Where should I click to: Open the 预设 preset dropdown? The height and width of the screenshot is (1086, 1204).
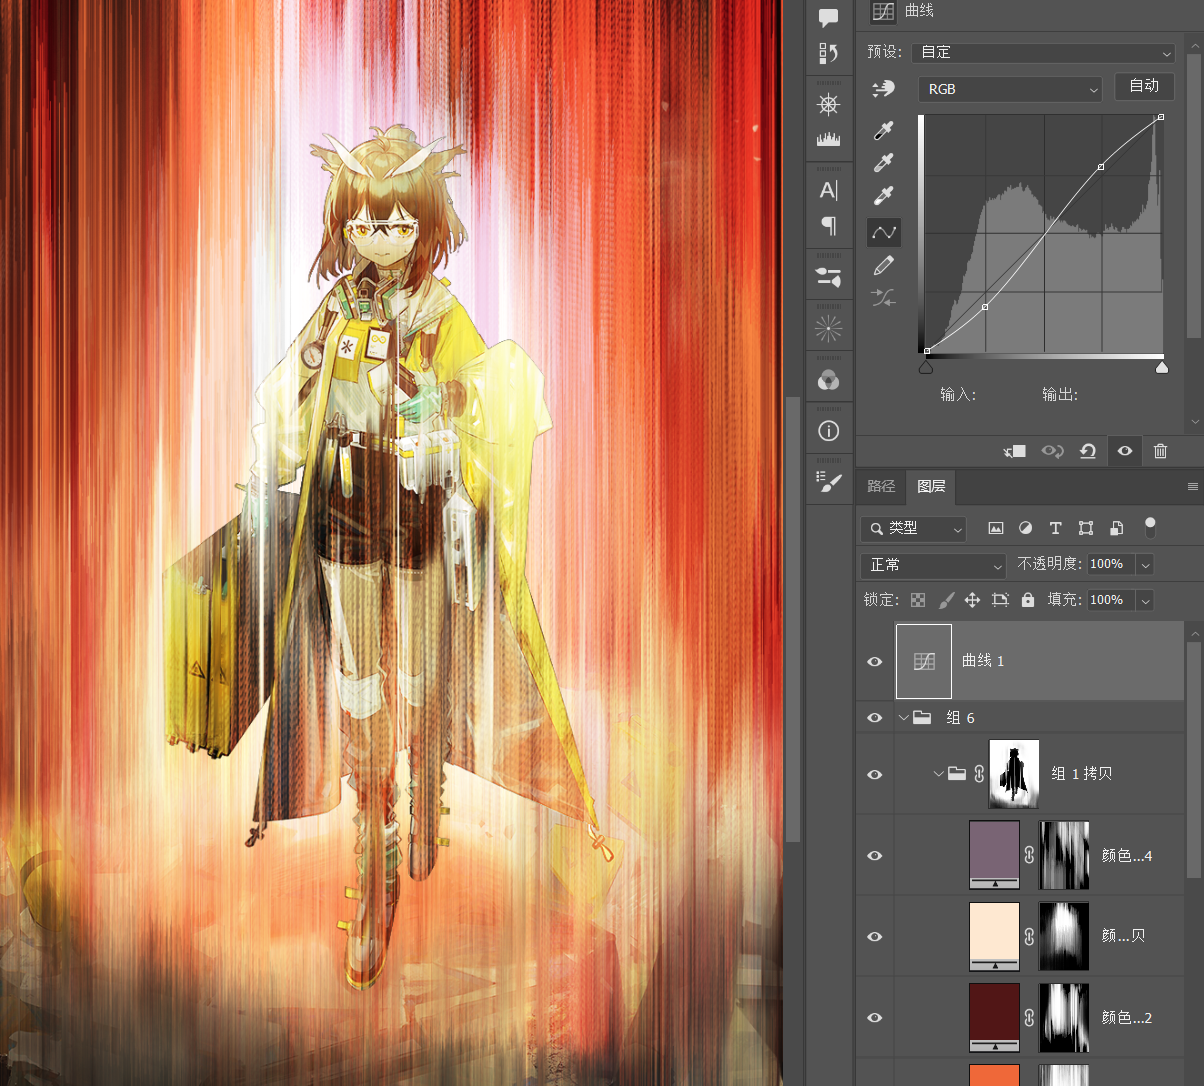click(1043, 53)
